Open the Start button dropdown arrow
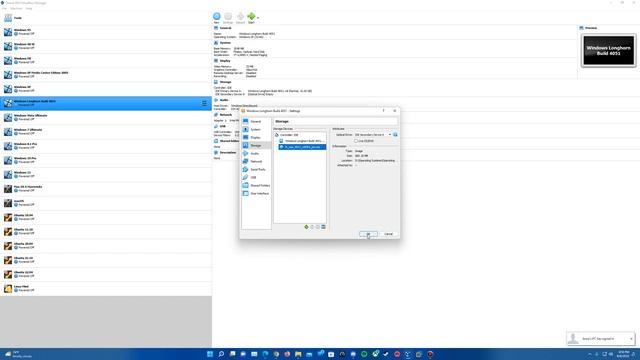This screenshot has height=360, width=640. pyautogui.click(x=258, y=18)
